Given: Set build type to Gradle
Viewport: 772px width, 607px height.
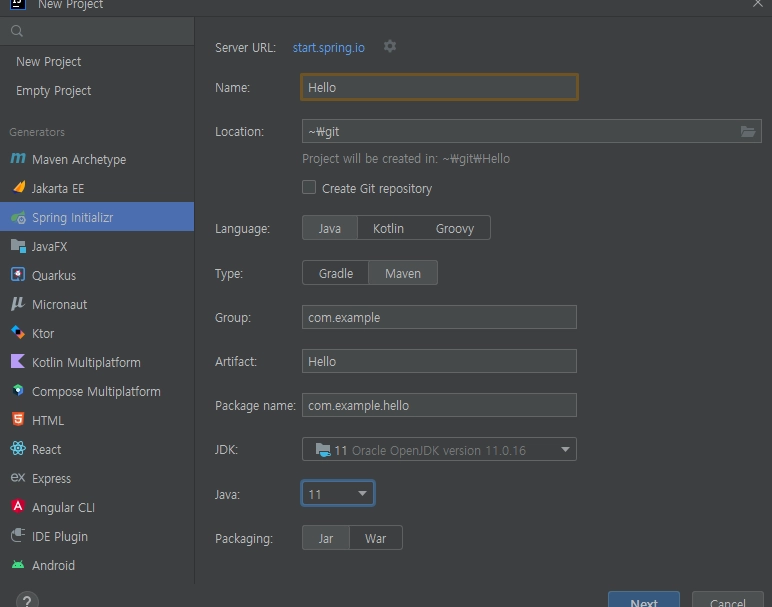Looking at the screenshot, I should [336, 273].
